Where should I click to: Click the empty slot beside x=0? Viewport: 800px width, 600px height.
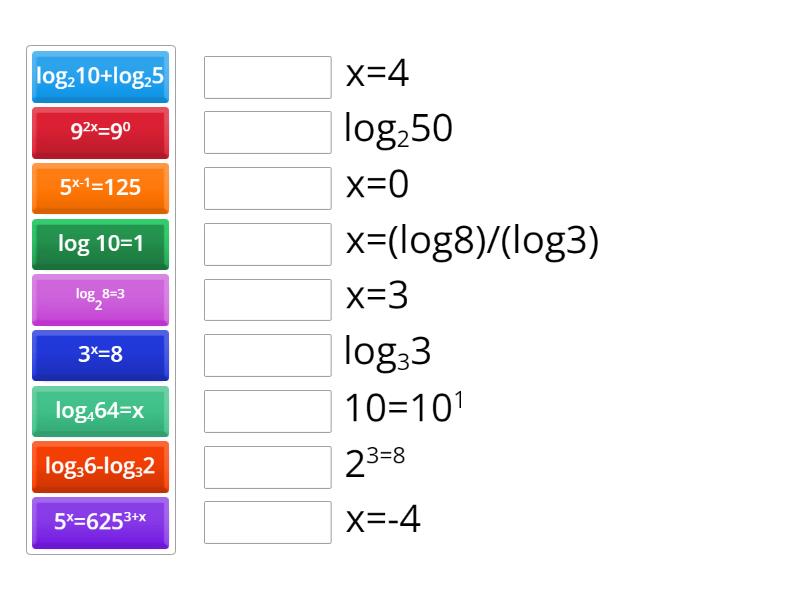pos(267,188)
